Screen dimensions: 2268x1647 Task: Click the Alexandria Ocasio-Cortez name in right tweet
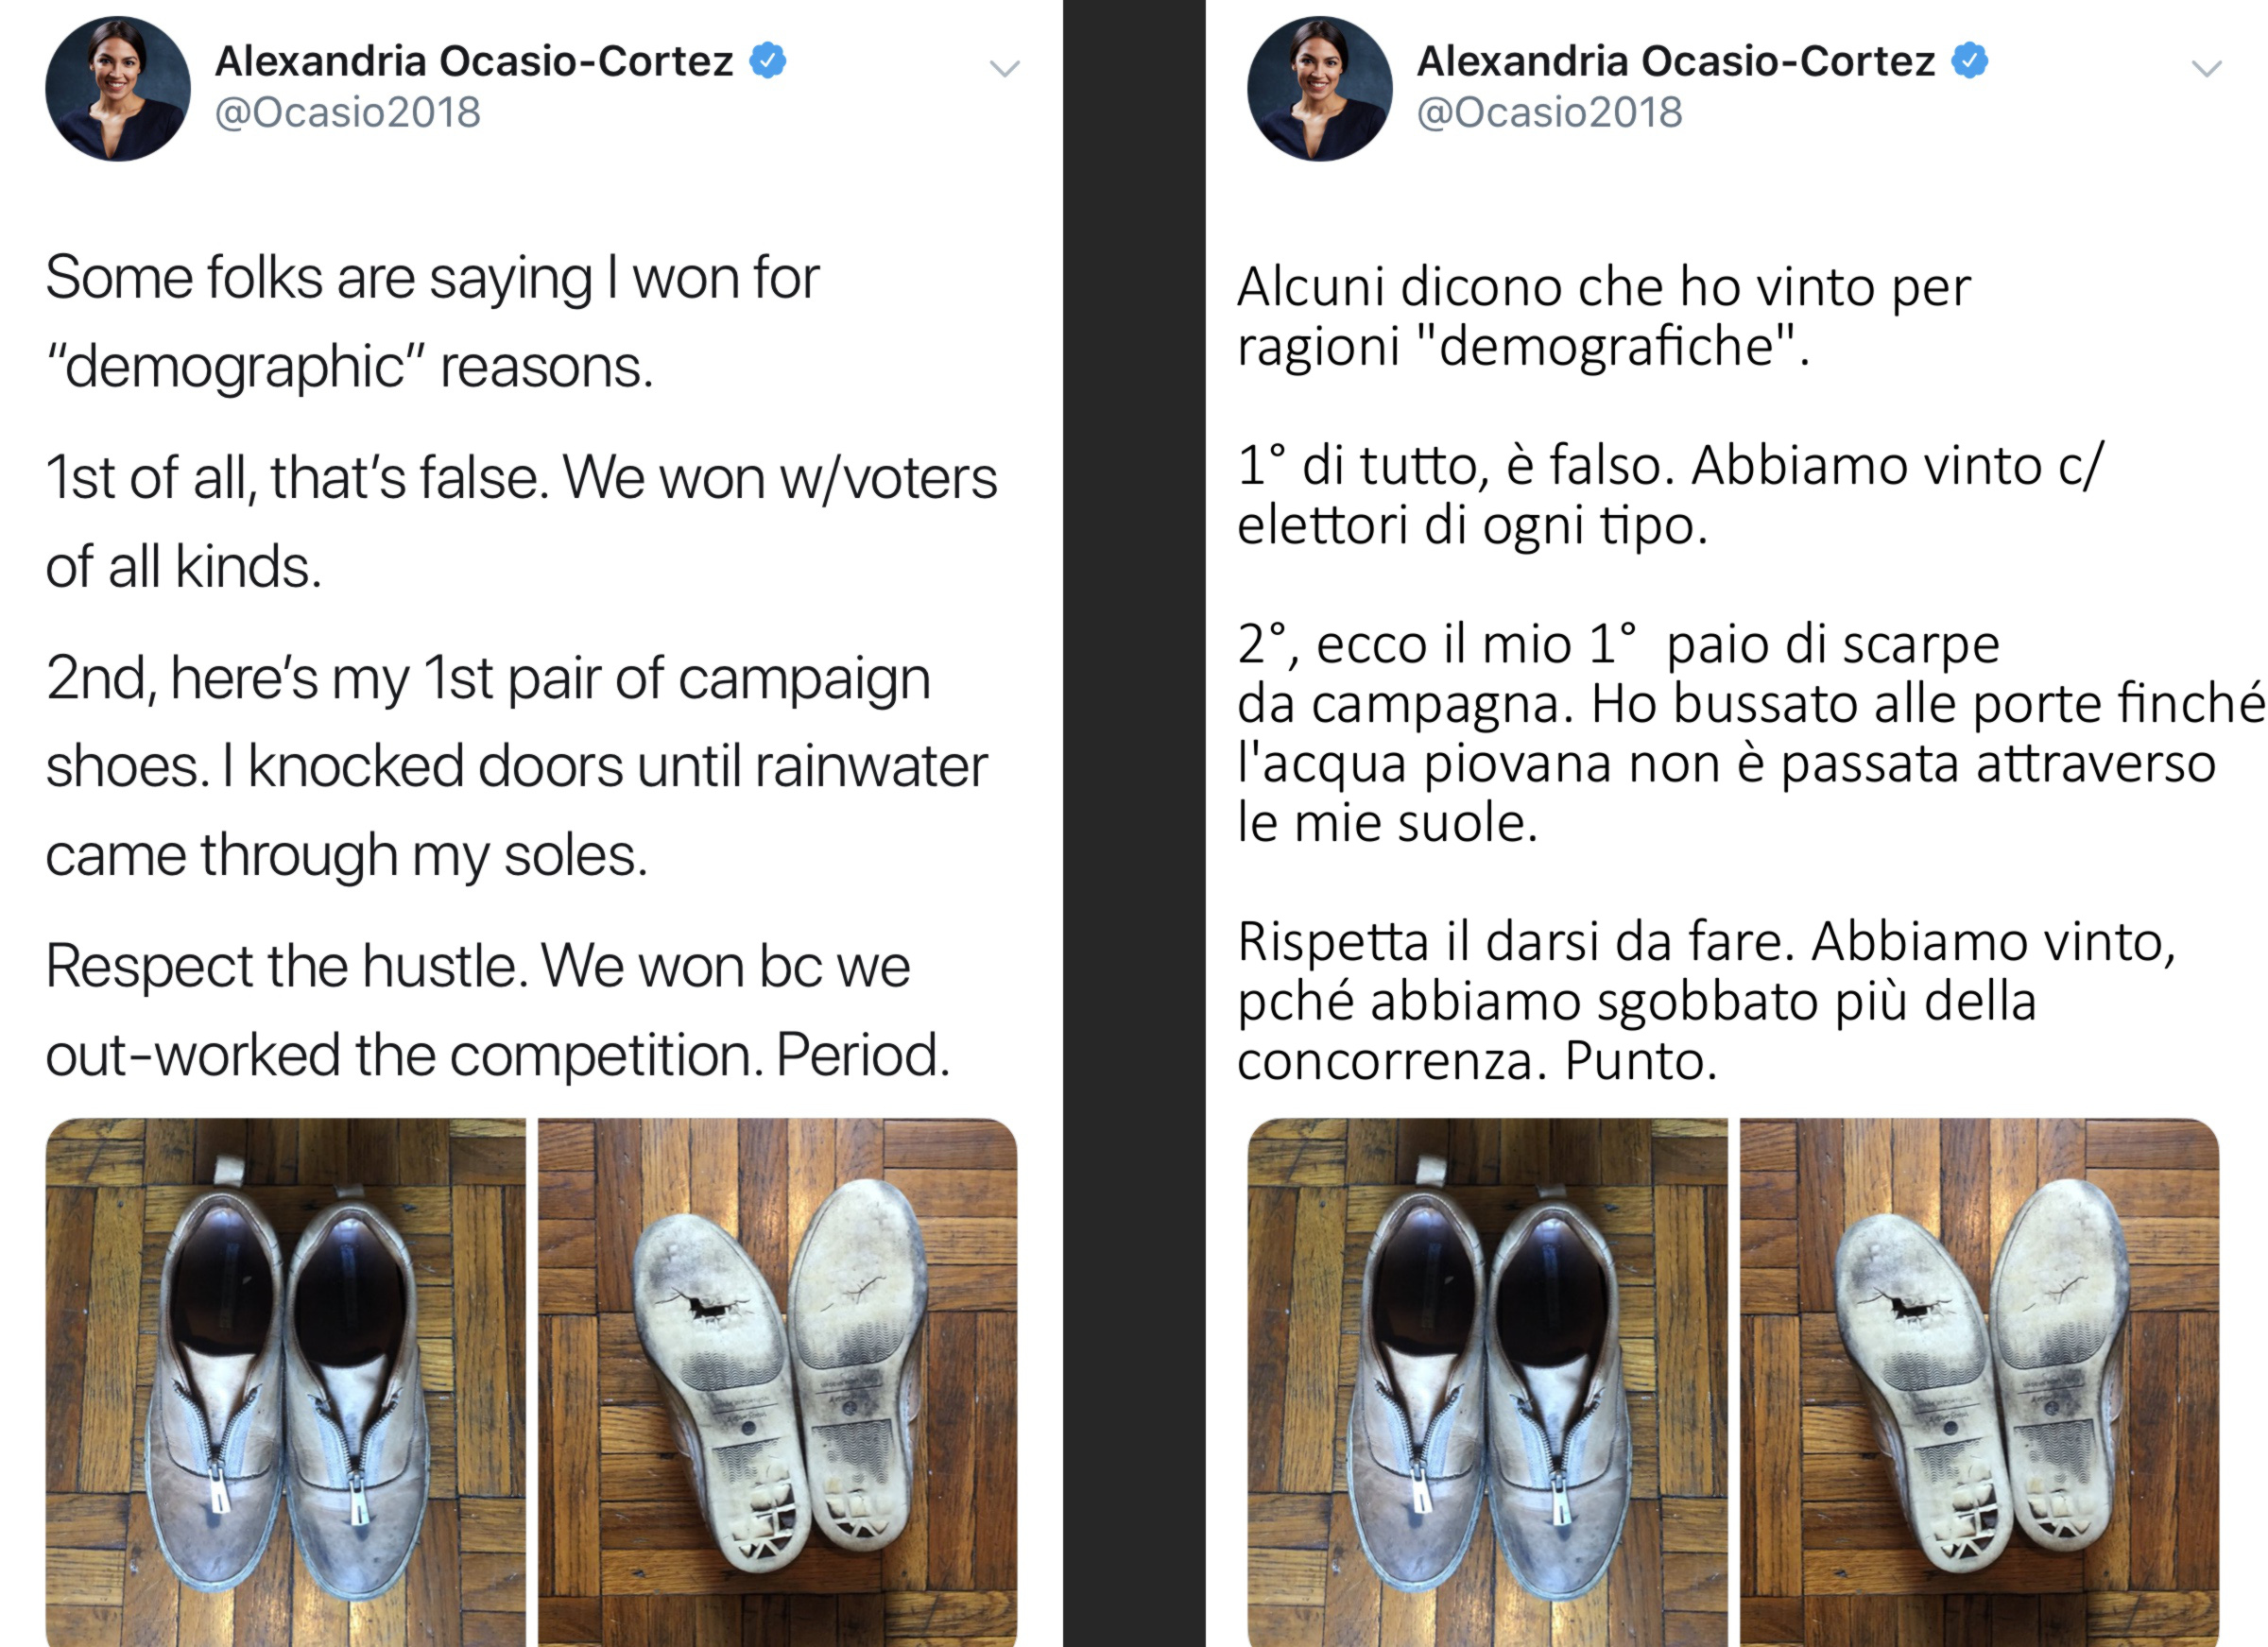pos(1676,61)
